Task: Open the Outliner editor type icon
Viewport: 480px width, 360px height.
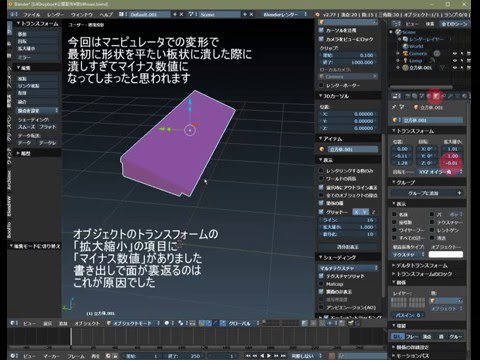Action: click(x=396, y=24)
